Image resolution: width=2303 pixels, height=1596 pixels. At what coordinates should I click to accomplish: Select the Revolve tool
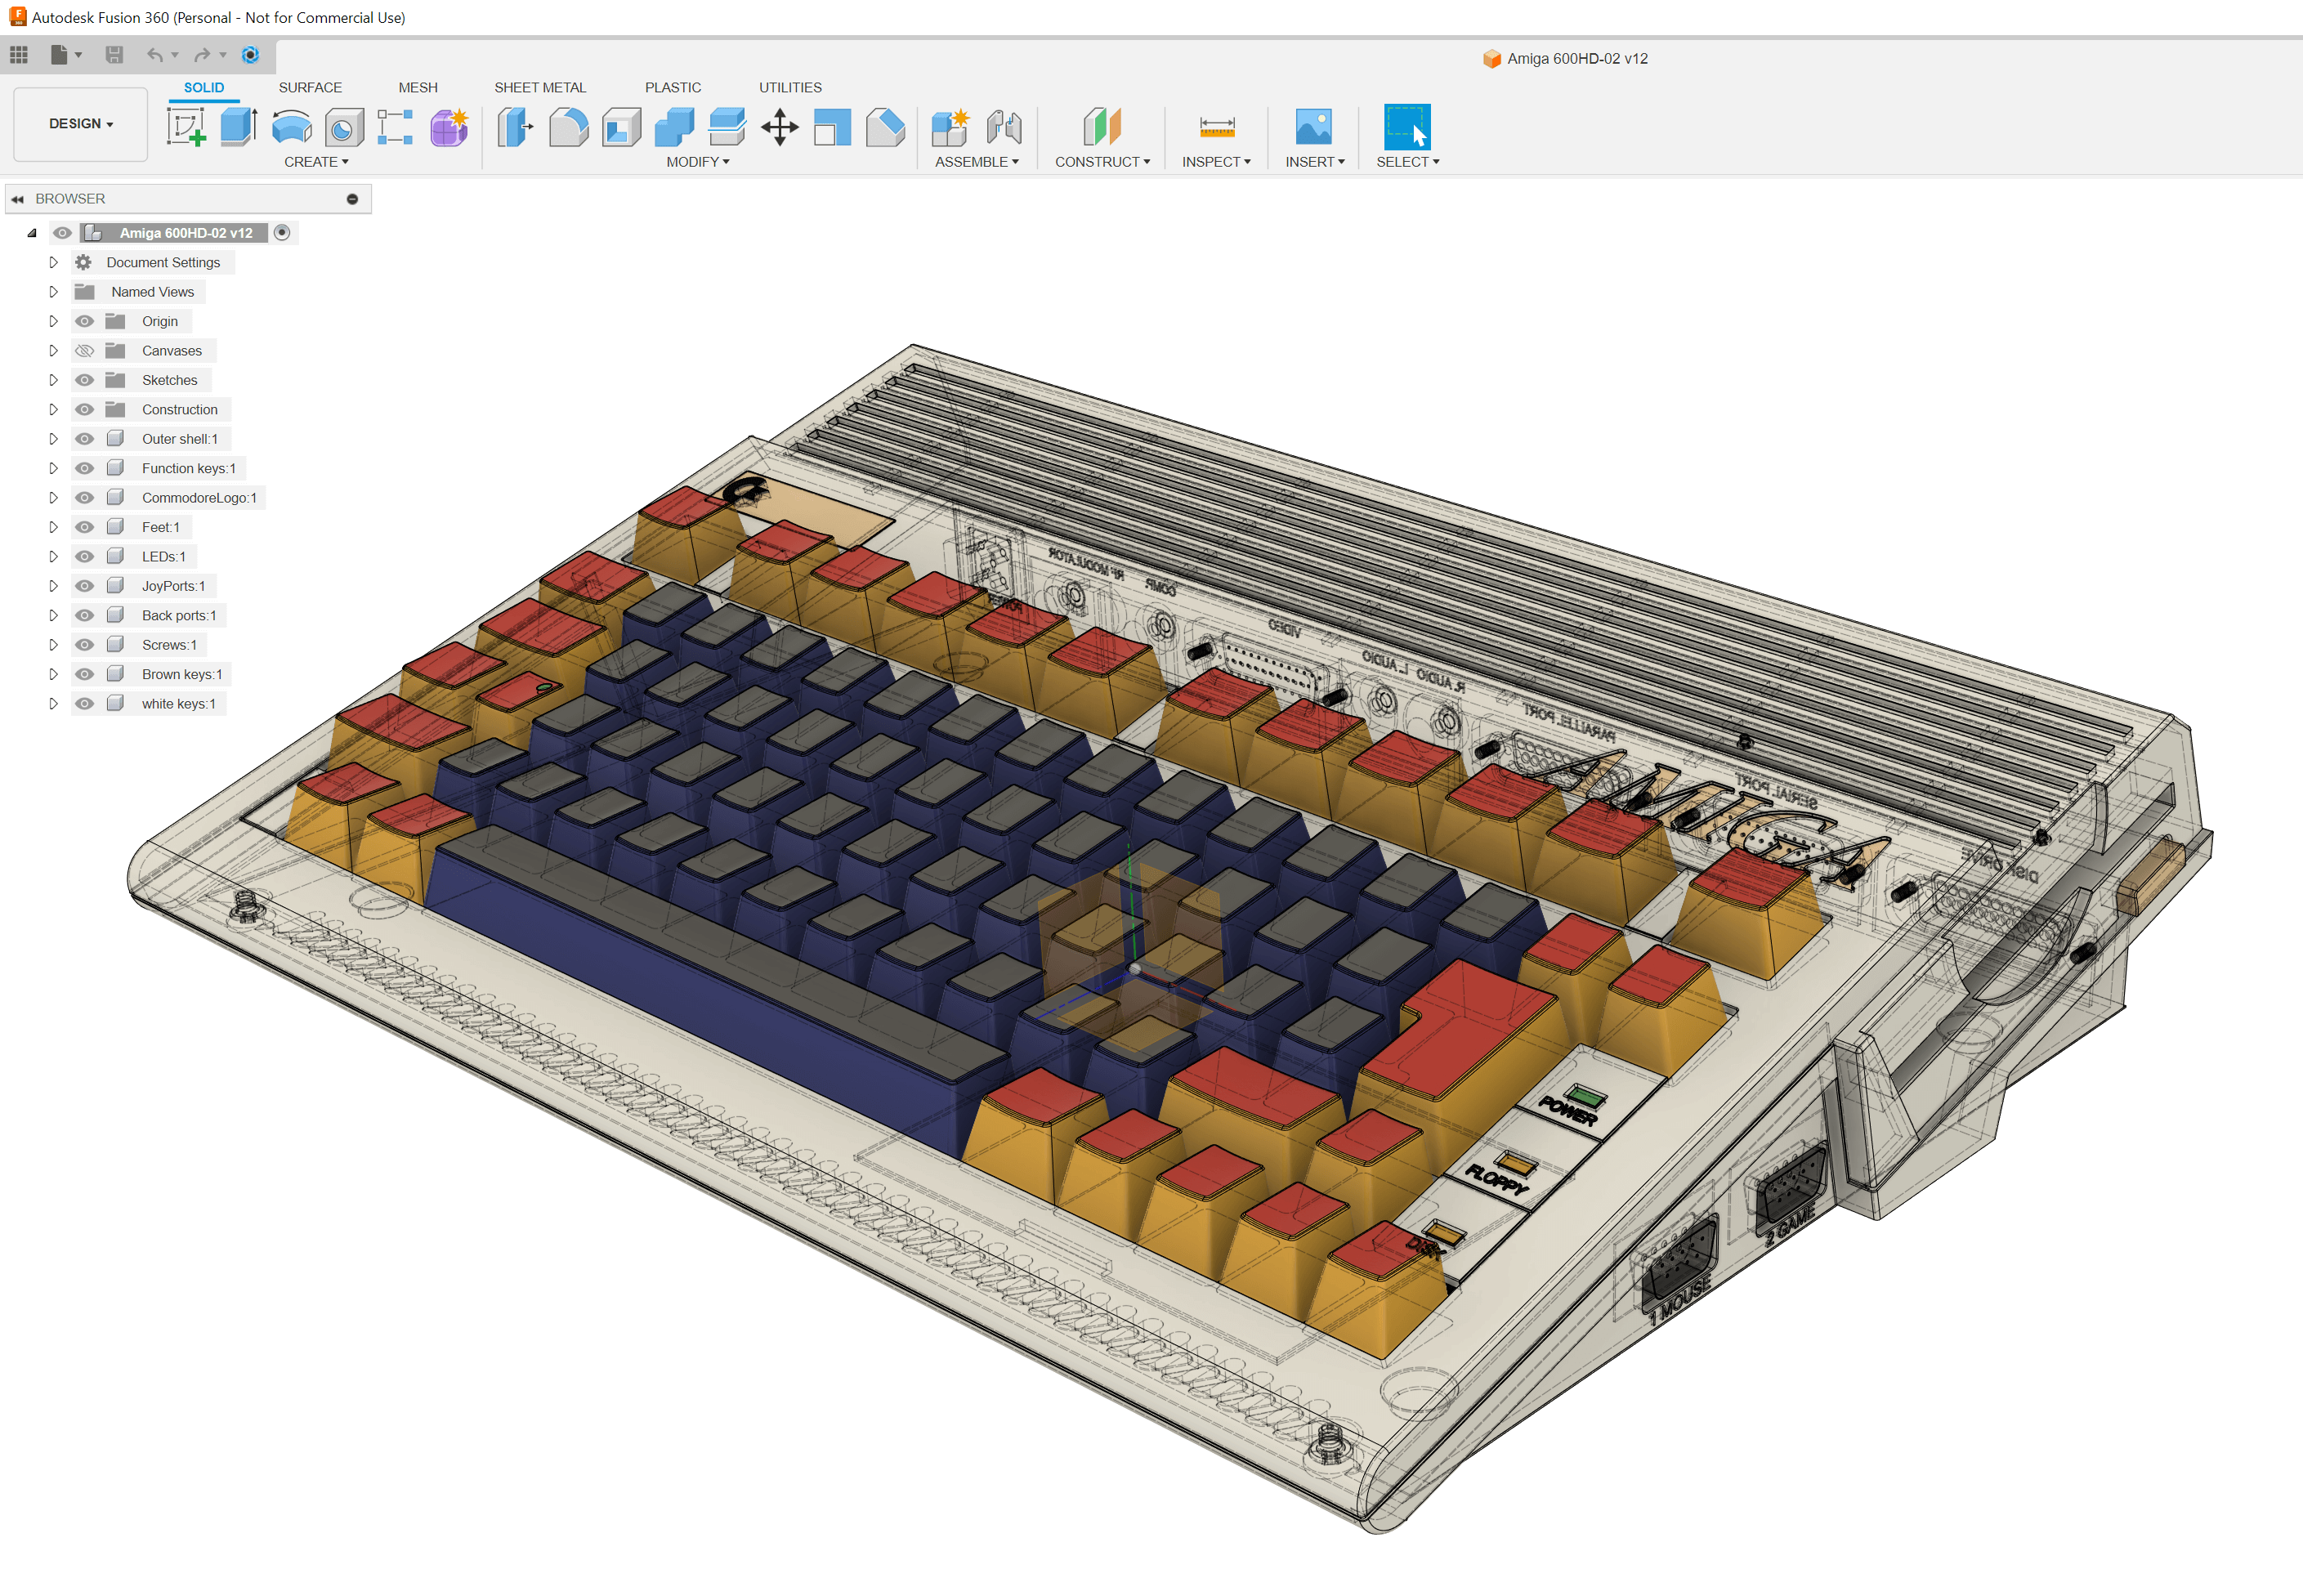click(291, 128)
